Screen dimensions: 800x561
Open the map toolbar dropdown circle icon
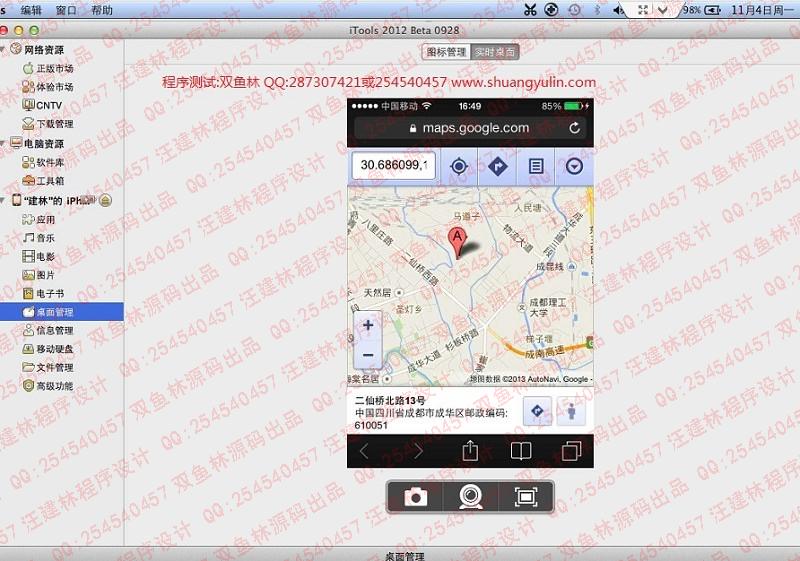click(x=574, y=166)
